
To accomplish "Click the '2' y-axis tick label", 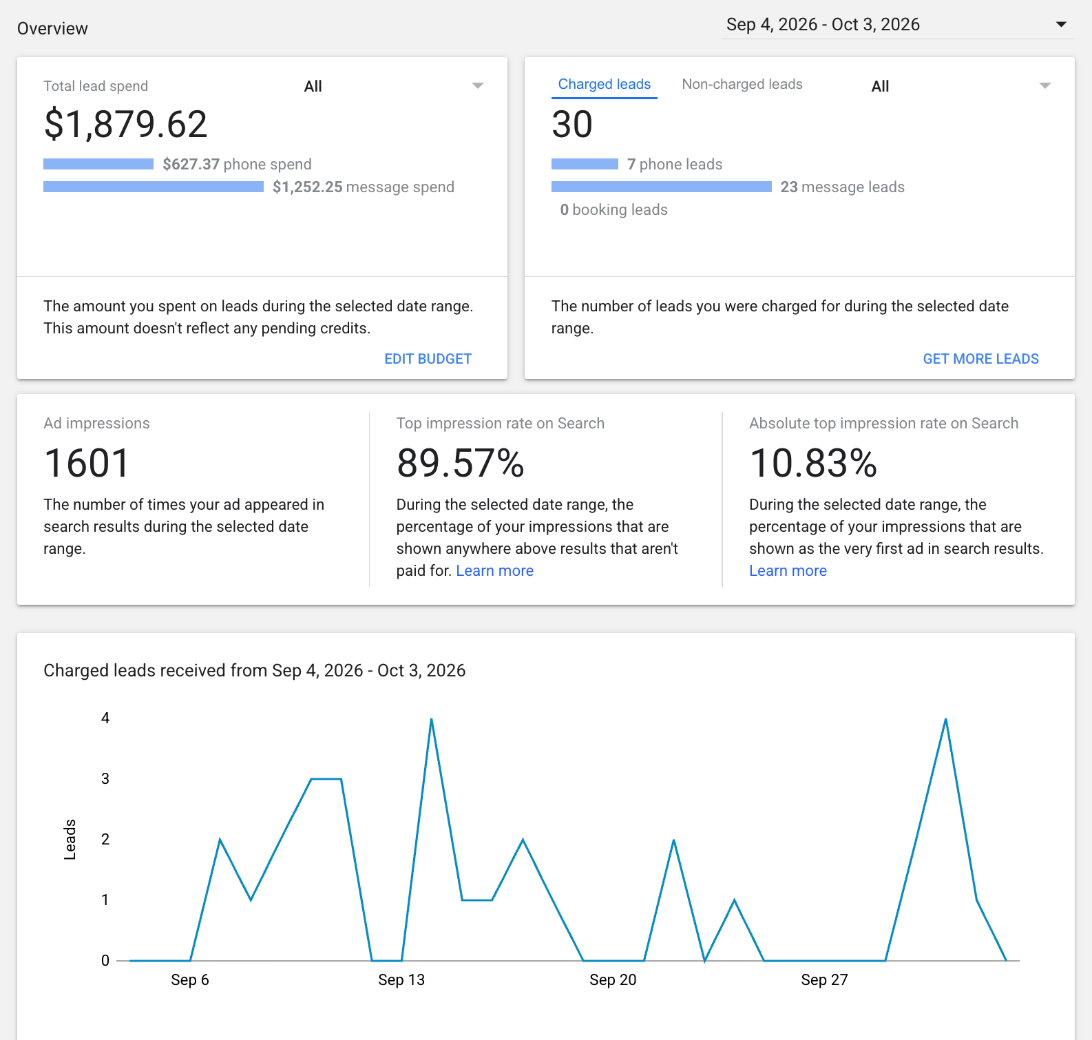I will 105,839.
